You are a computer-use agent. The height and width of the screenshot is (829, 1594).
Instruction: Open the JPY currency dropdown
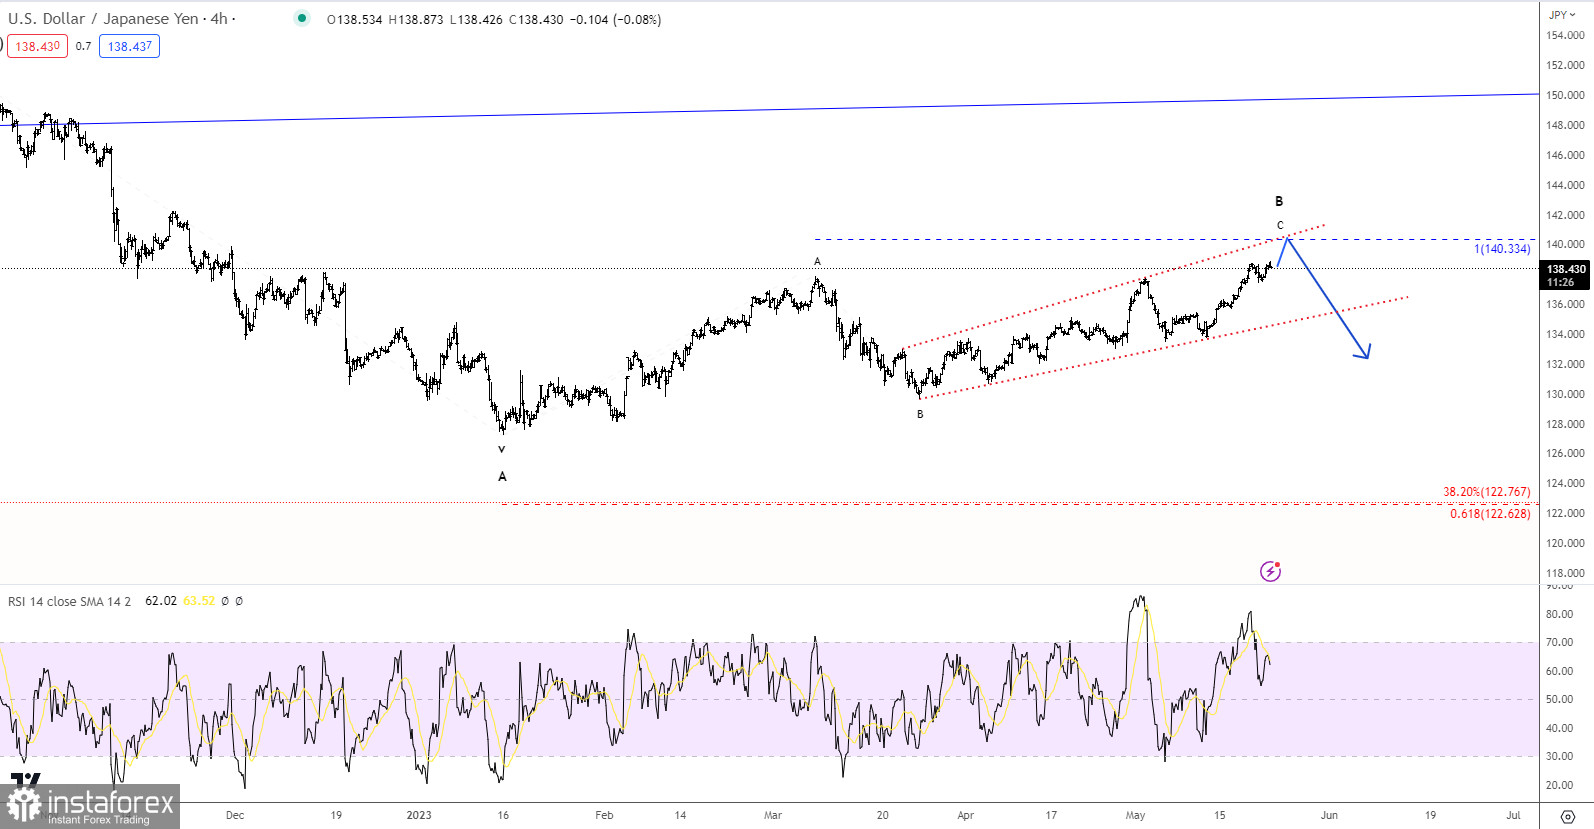click(x=1562, y=15)
